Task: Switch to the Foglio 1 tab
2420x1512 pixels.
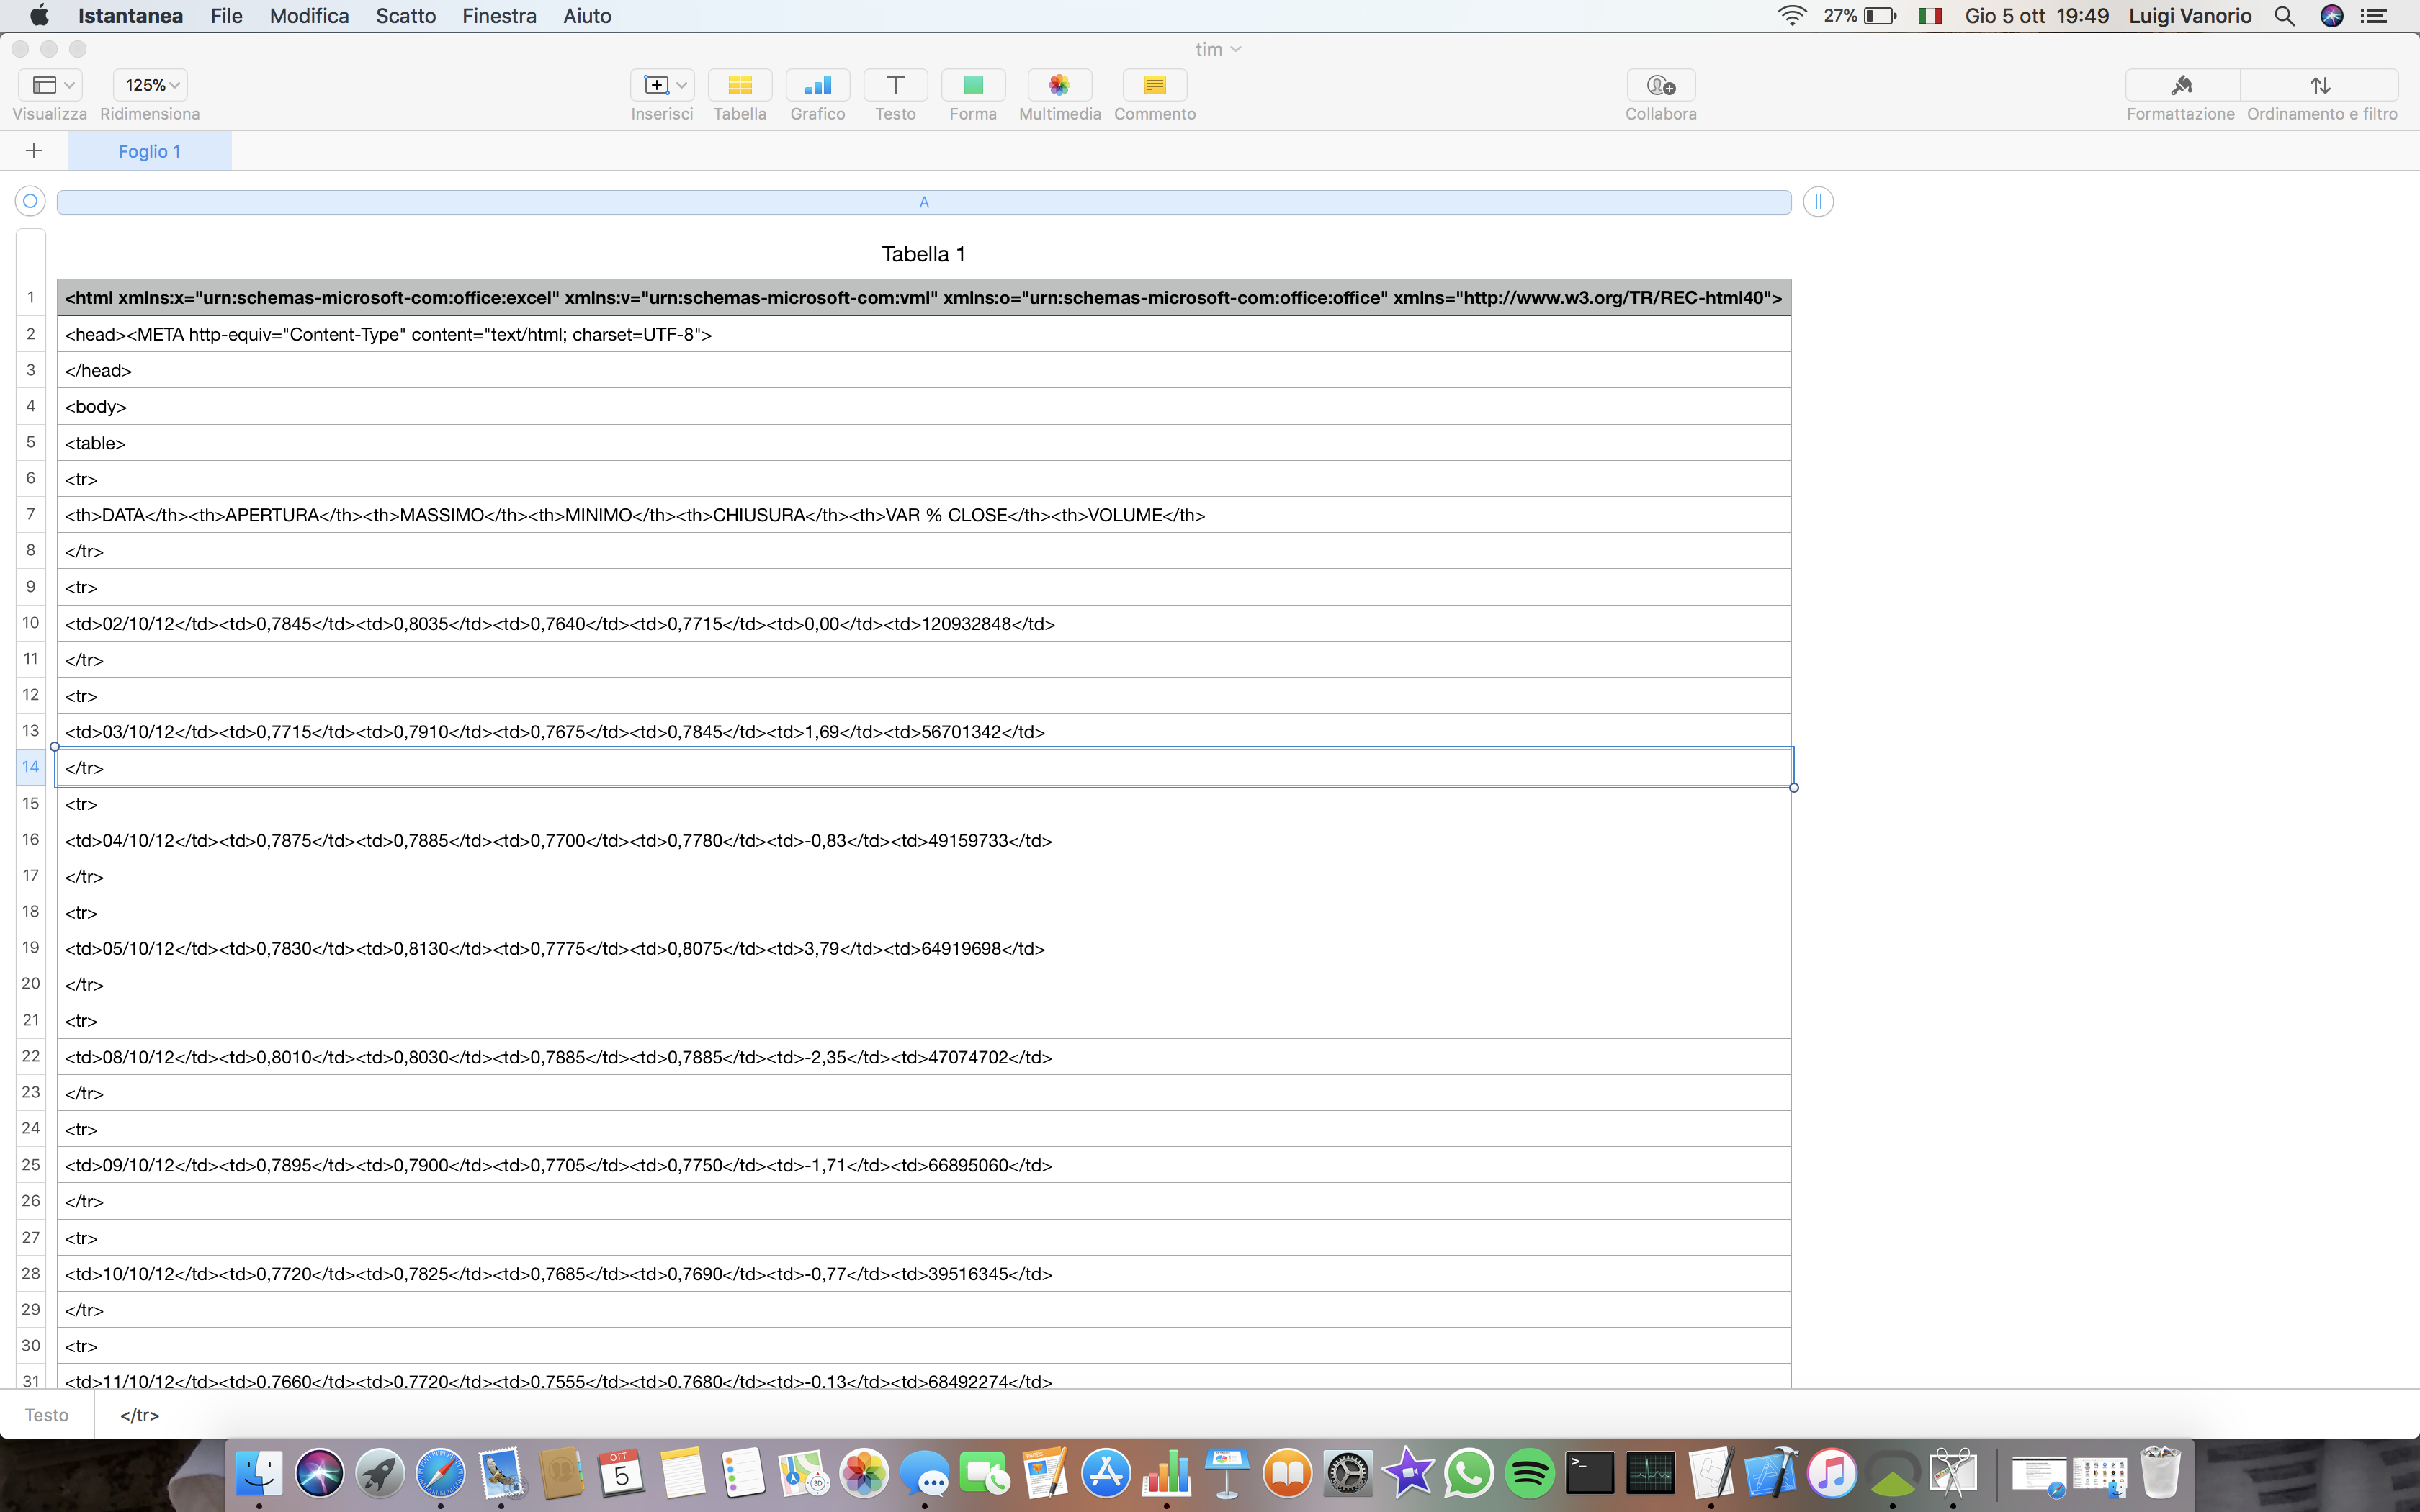Action: pyautogui.click(x=149, y=151)
